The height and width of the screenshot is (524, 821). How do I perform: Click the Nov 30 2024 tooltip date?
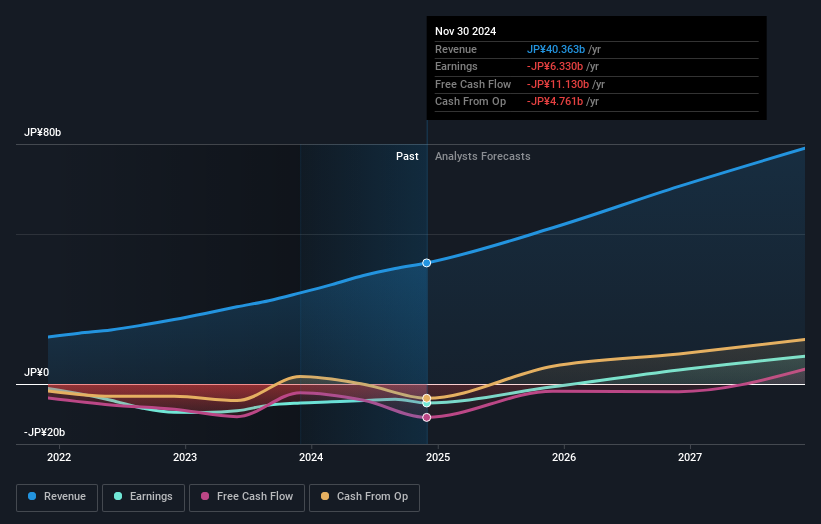465,31
